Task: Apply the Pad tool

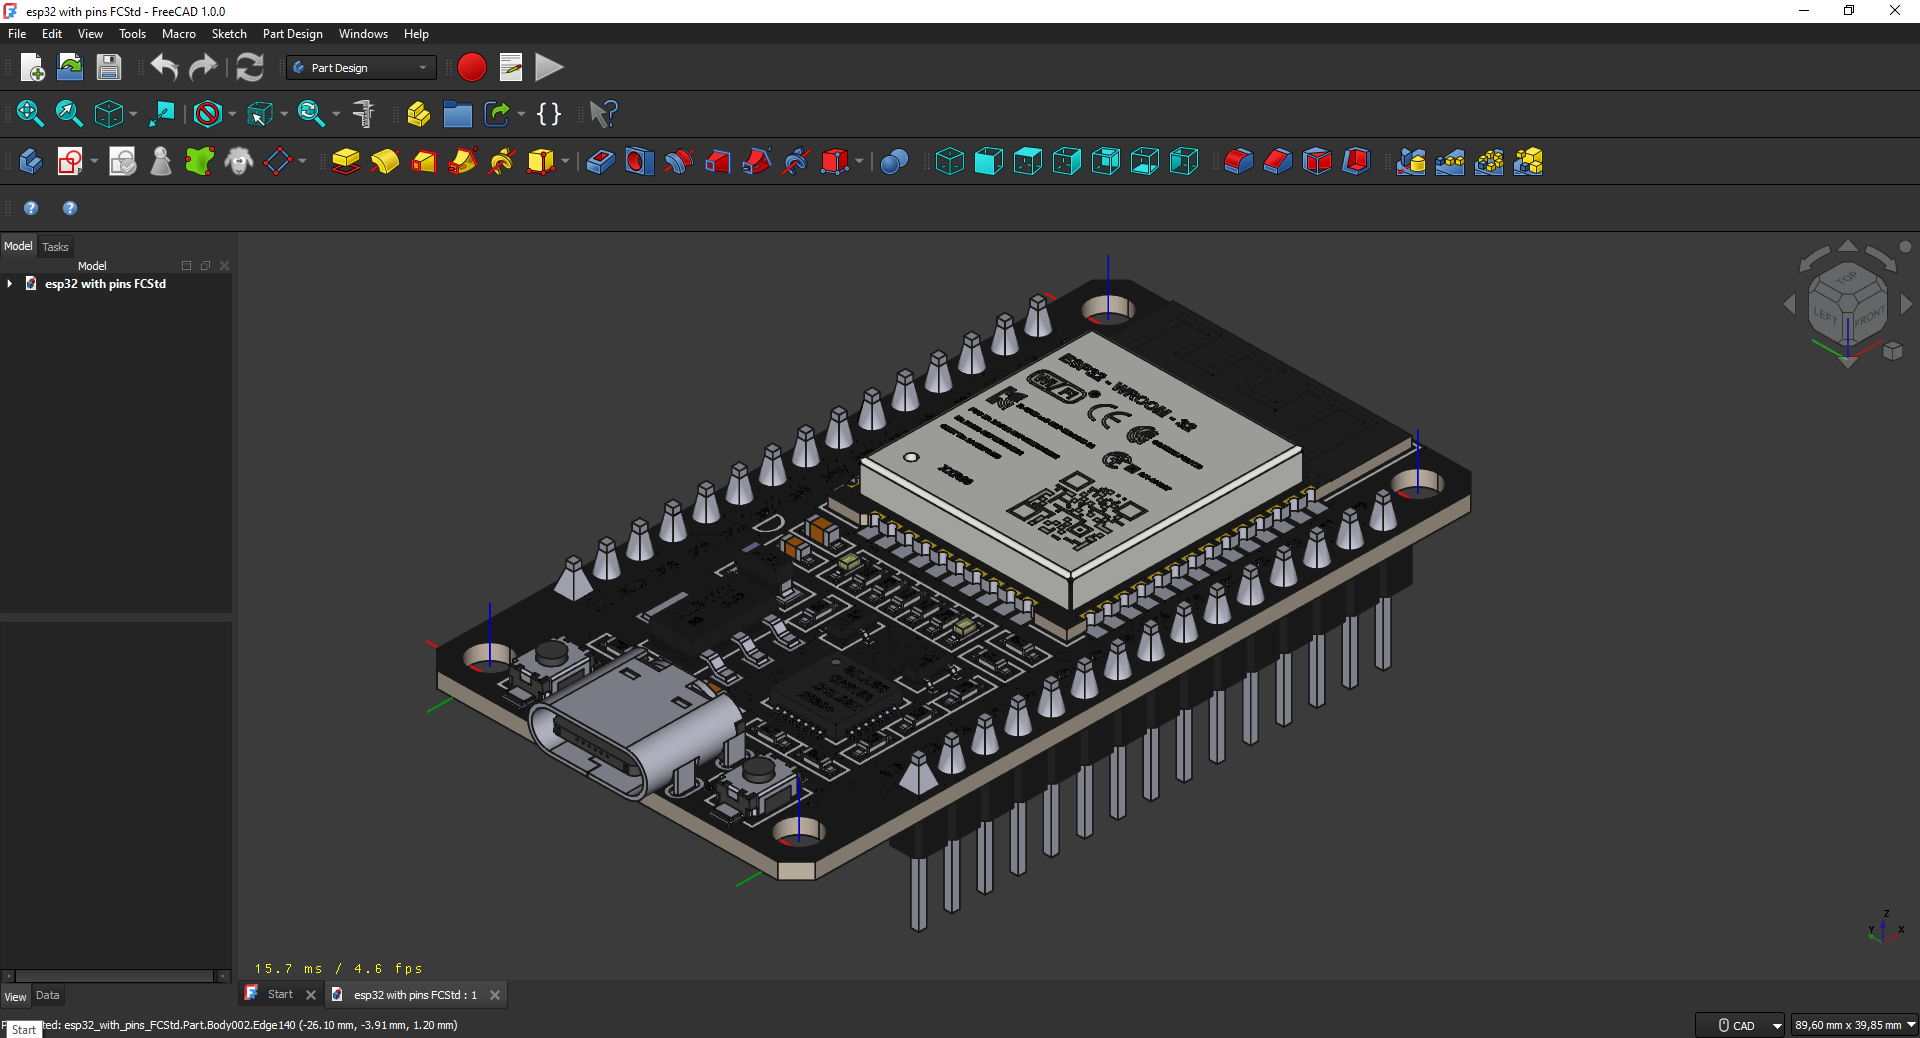Action: (x=346, y=161)
